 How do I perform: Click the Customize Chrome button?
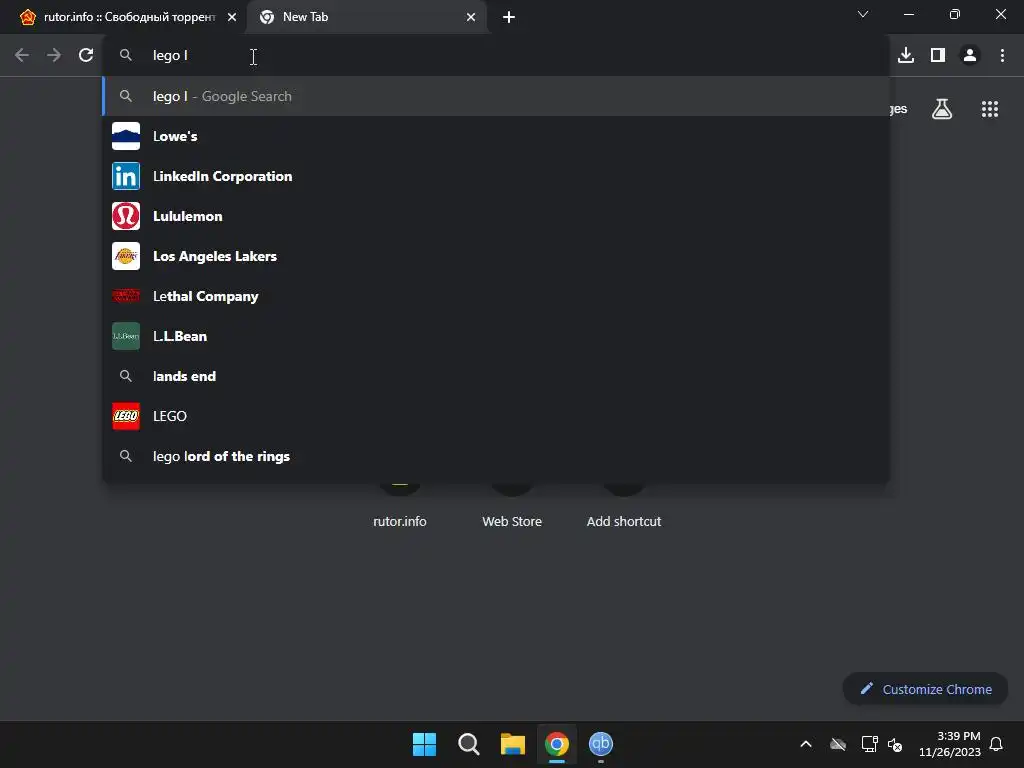[925, 689]
